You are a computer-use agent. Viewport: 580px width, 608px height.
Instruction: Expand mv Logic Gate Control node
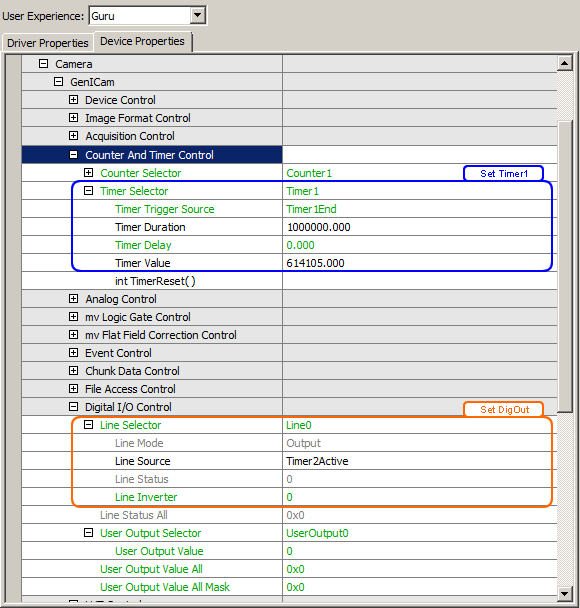(73, 316)
